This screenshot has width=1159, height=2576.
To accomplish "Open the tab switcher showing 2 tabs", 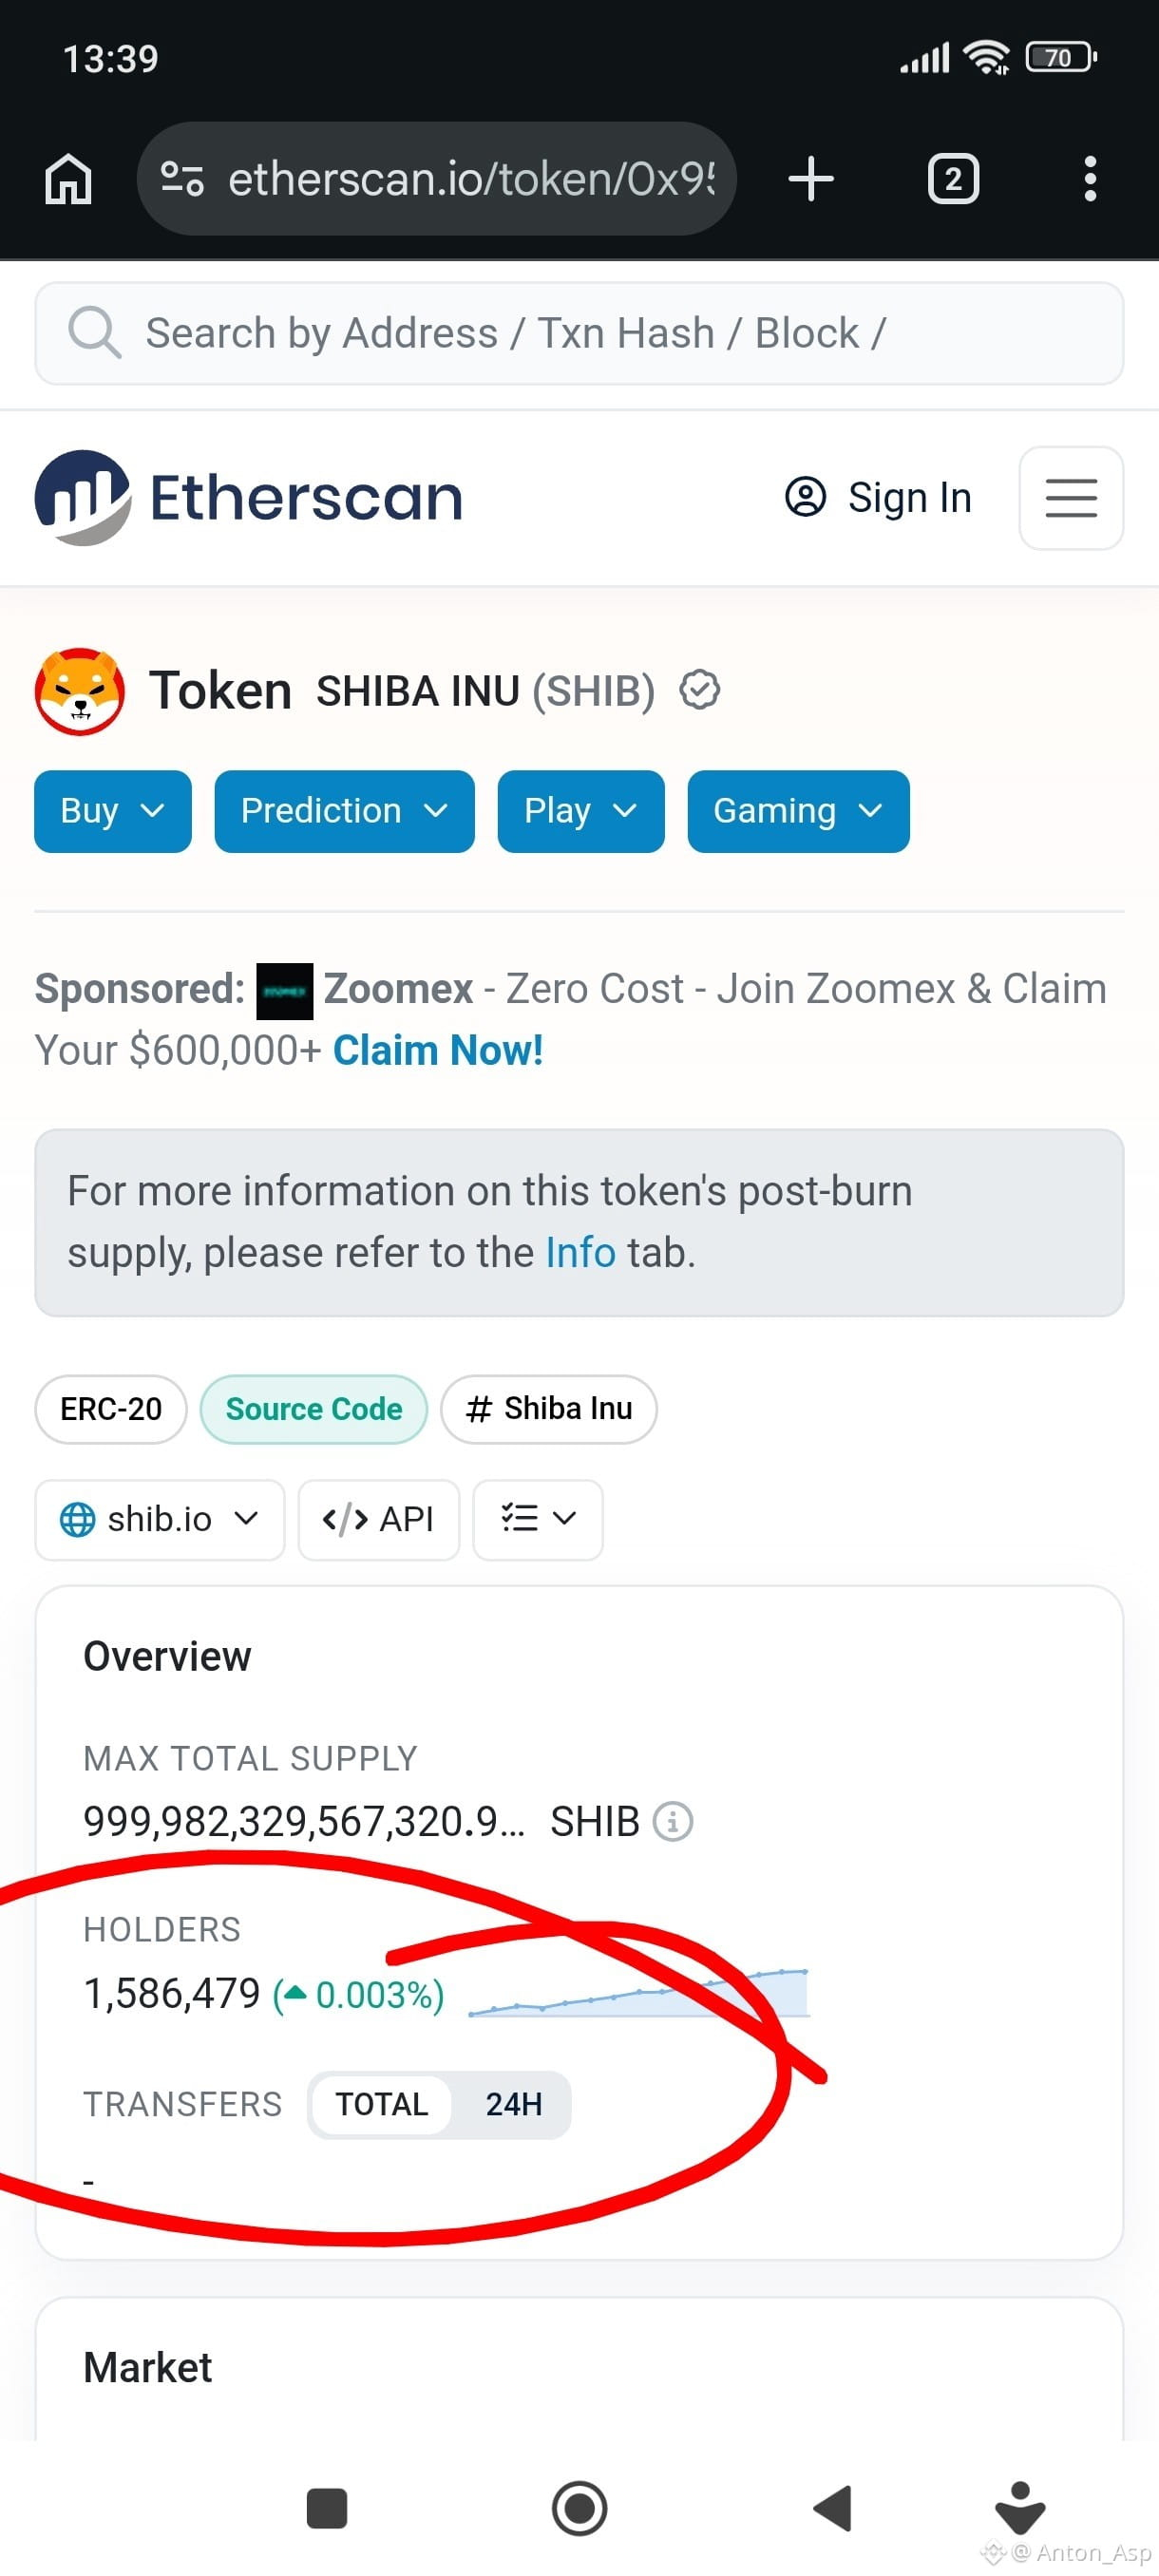I will [953, 179].
